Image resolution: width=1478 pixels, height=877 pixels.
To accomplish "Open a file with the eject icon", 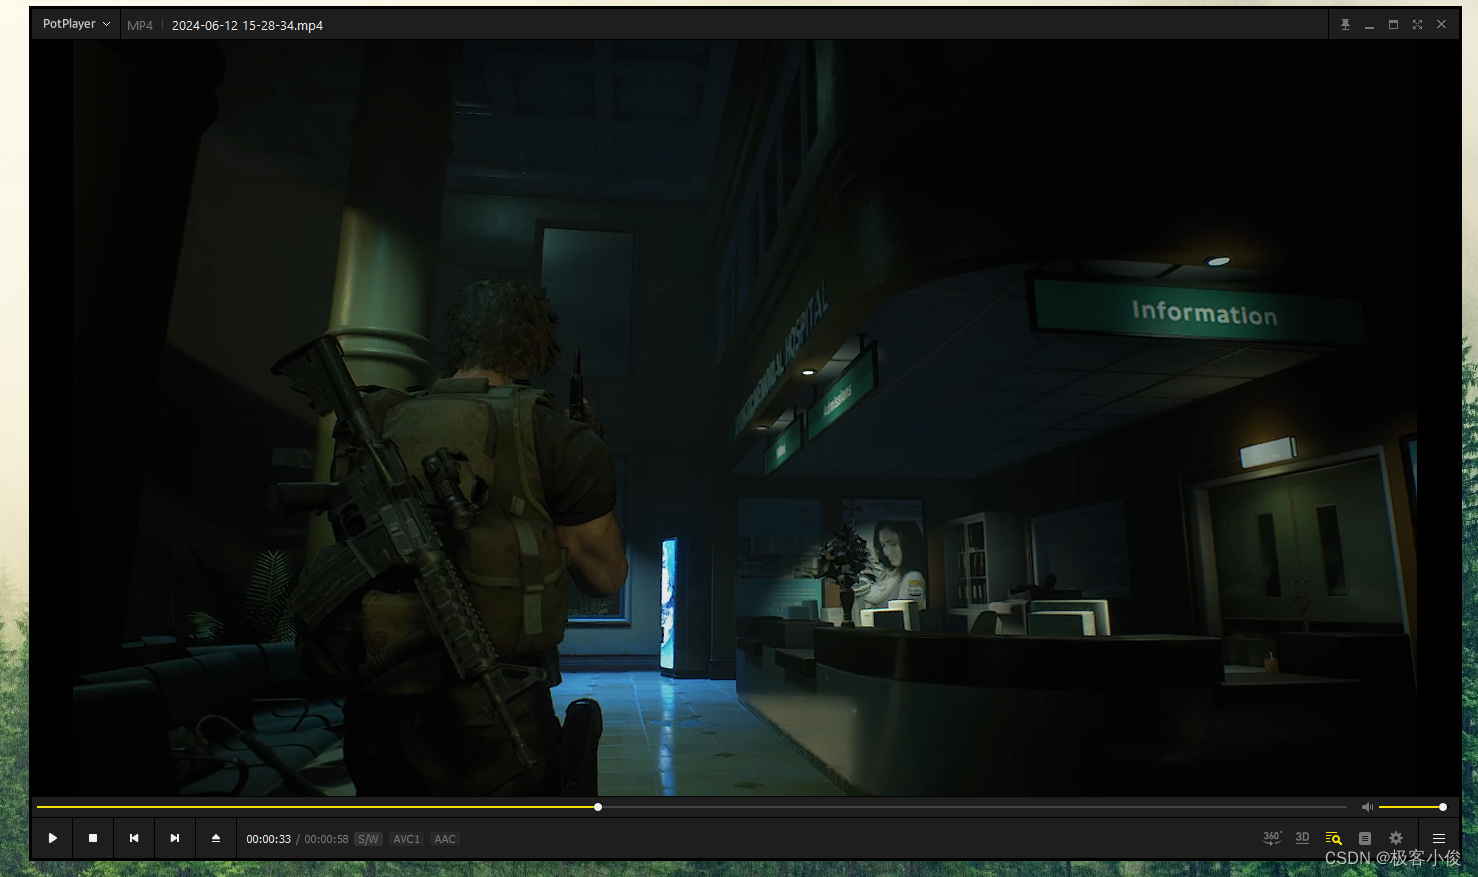I will [216, 838].
